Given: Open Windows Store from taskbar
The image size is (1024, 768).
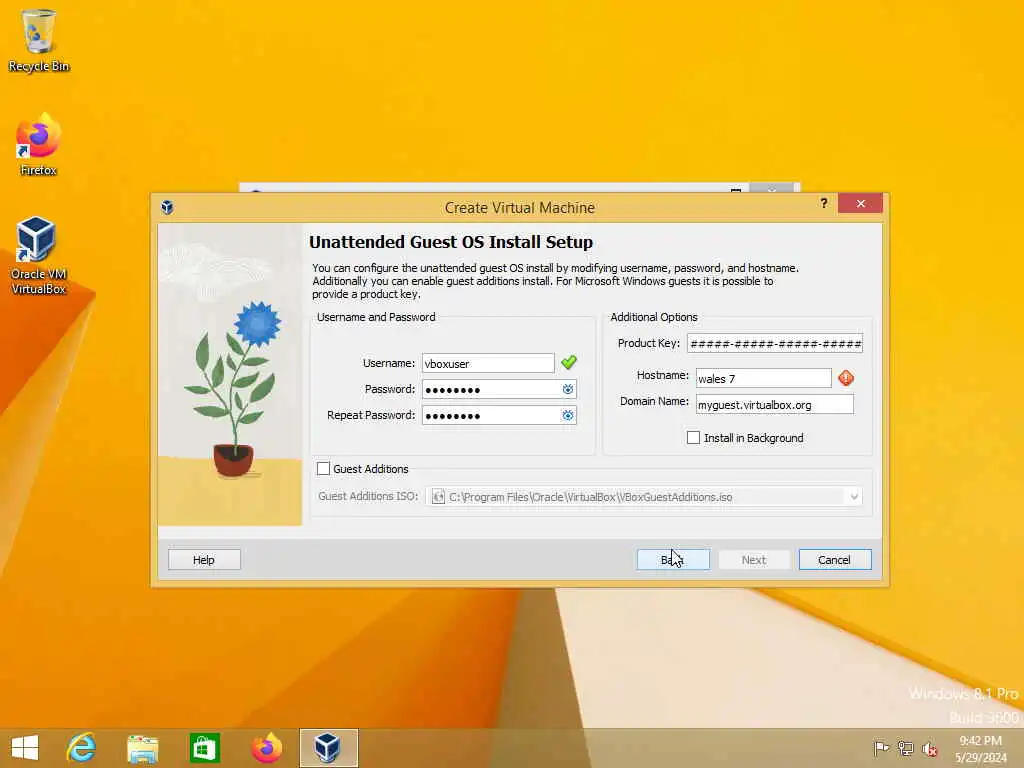Looking at the screenshot, I should tap(204, 748).
